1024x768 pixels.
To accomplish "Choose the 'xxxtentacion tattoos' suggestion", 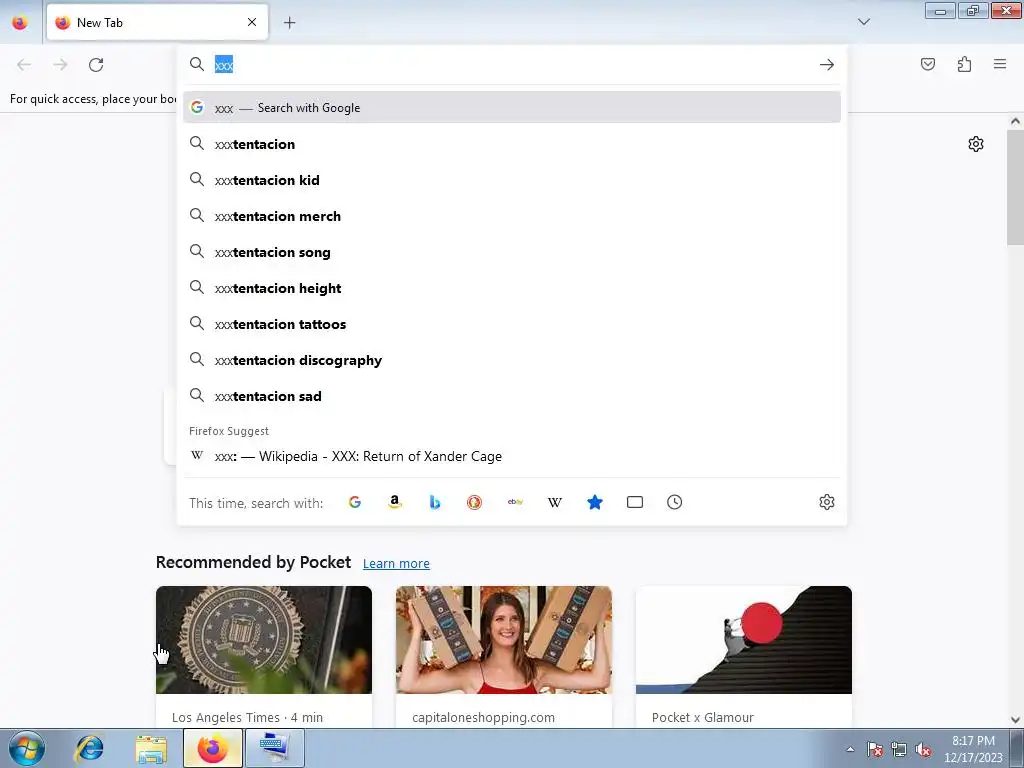I will pos(512,324).
